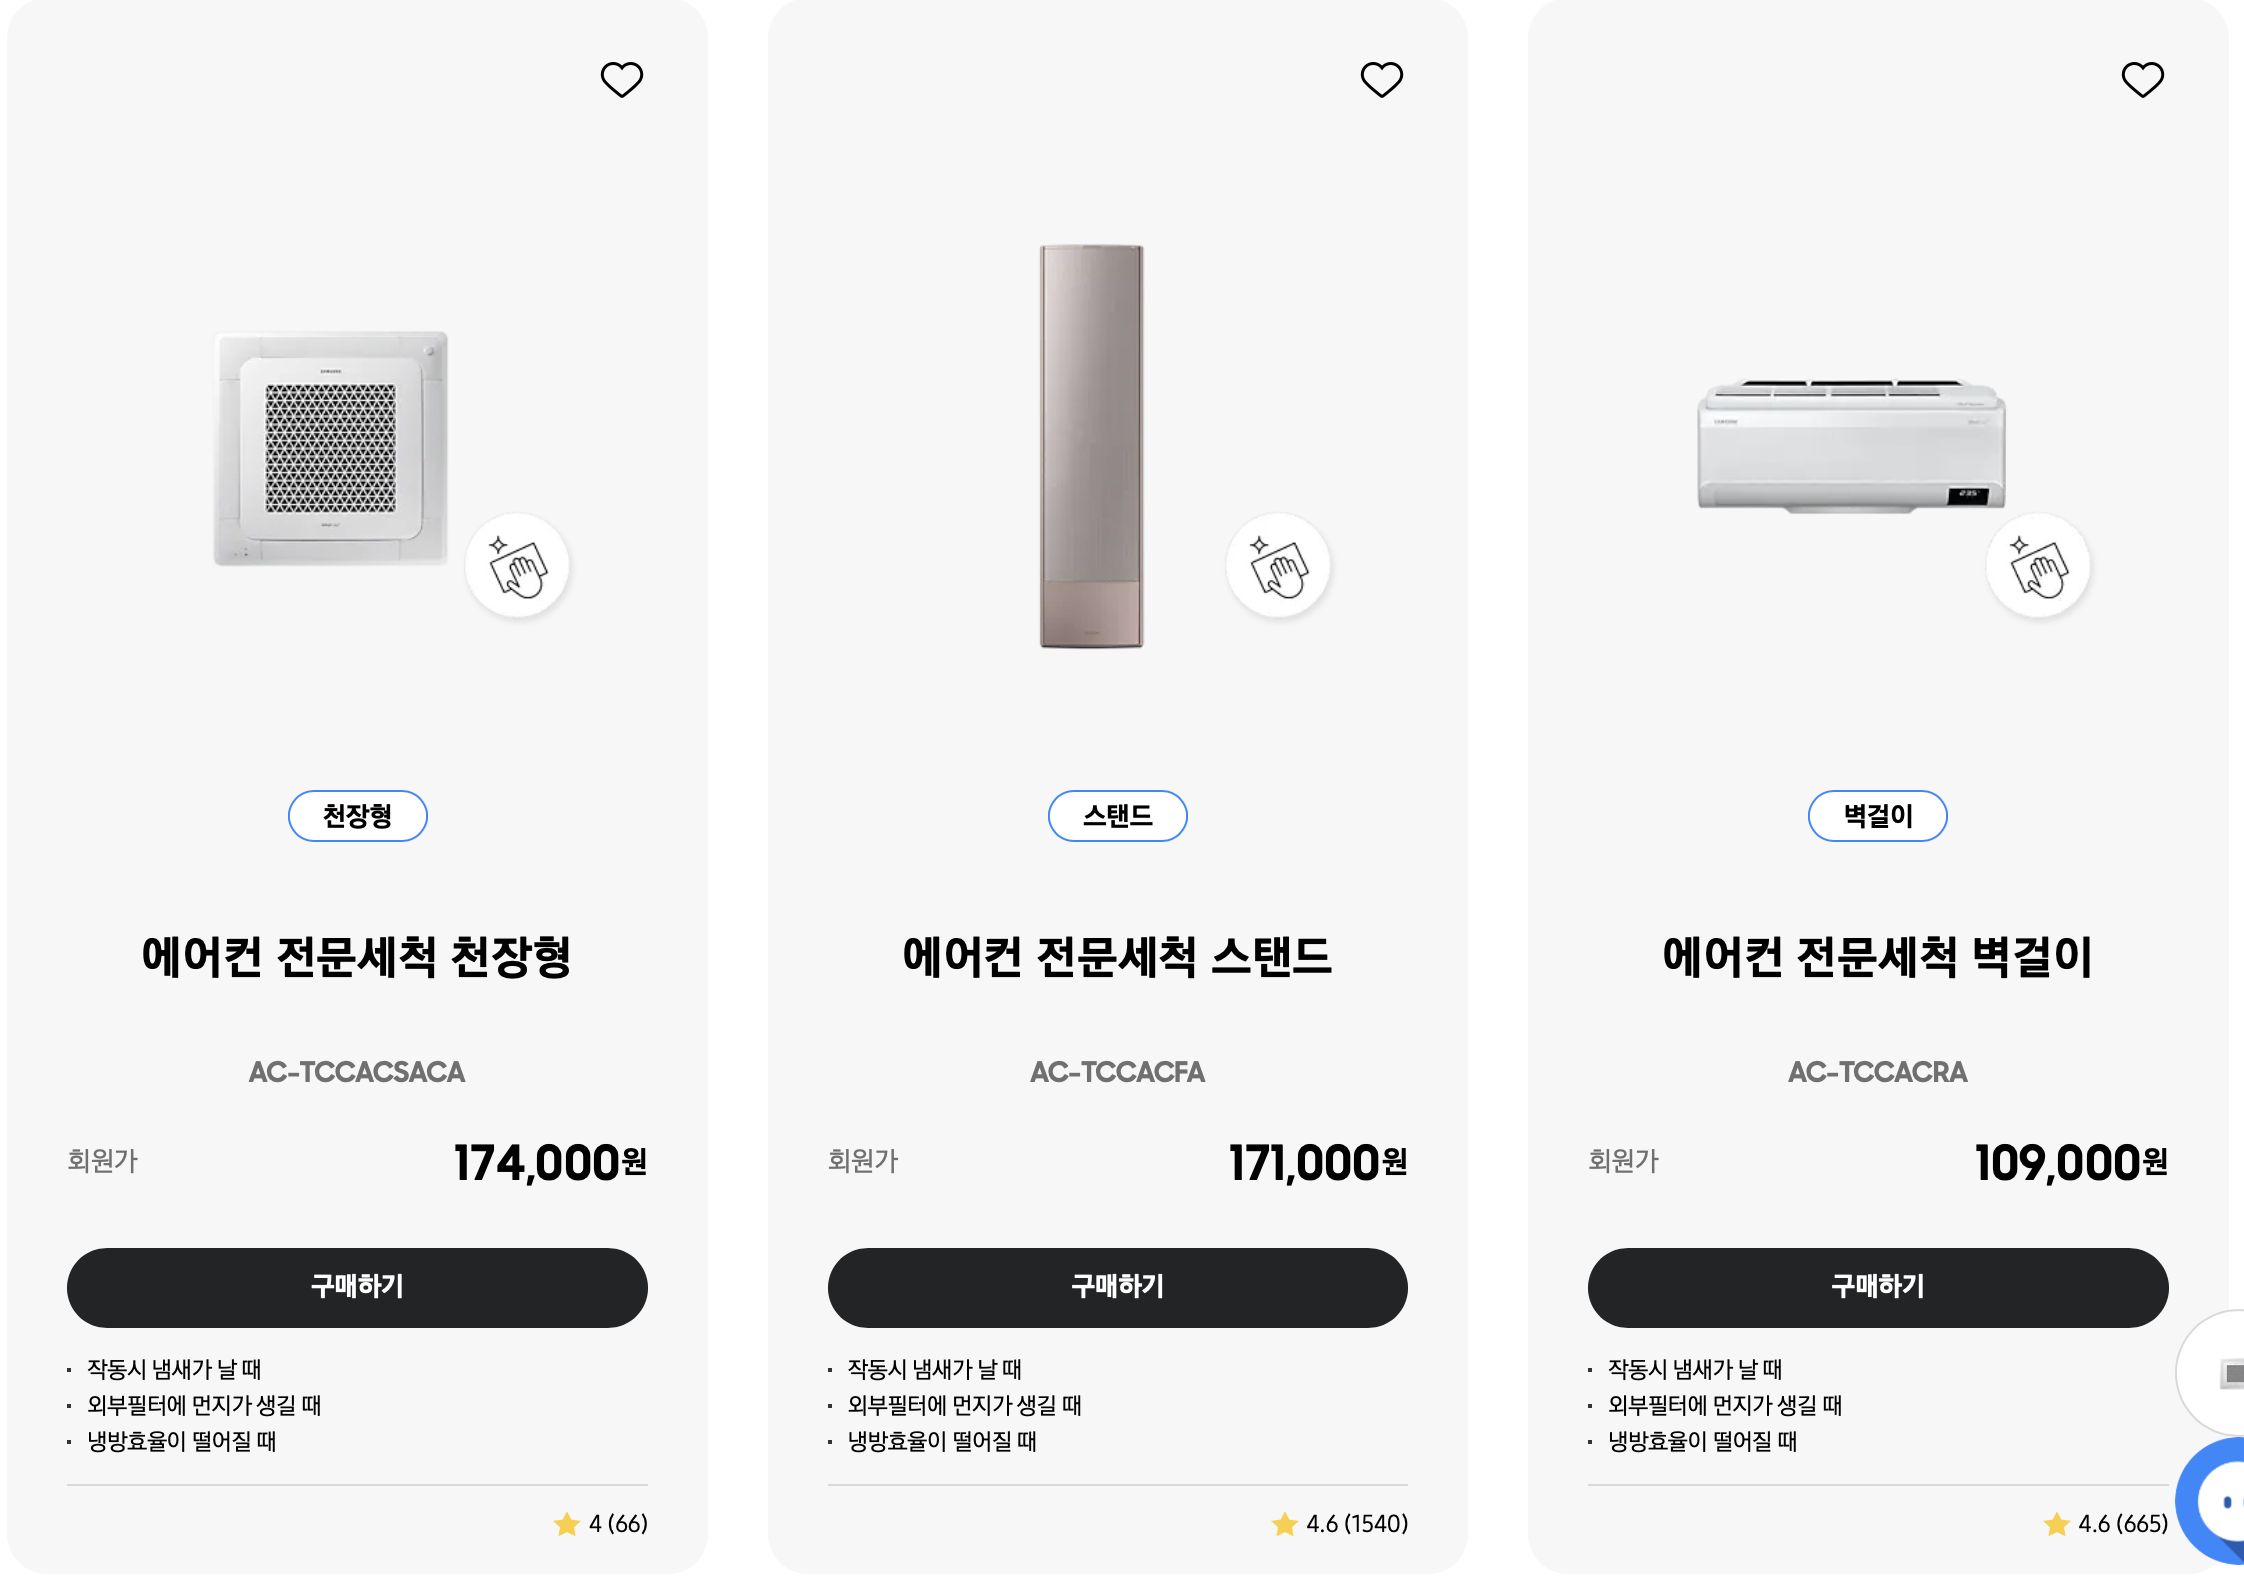The height and width of the screenshot is (1596, 2244).
Task: Click the heart icon on 벽걸이 product card
Action: (x=2143, y=79)
